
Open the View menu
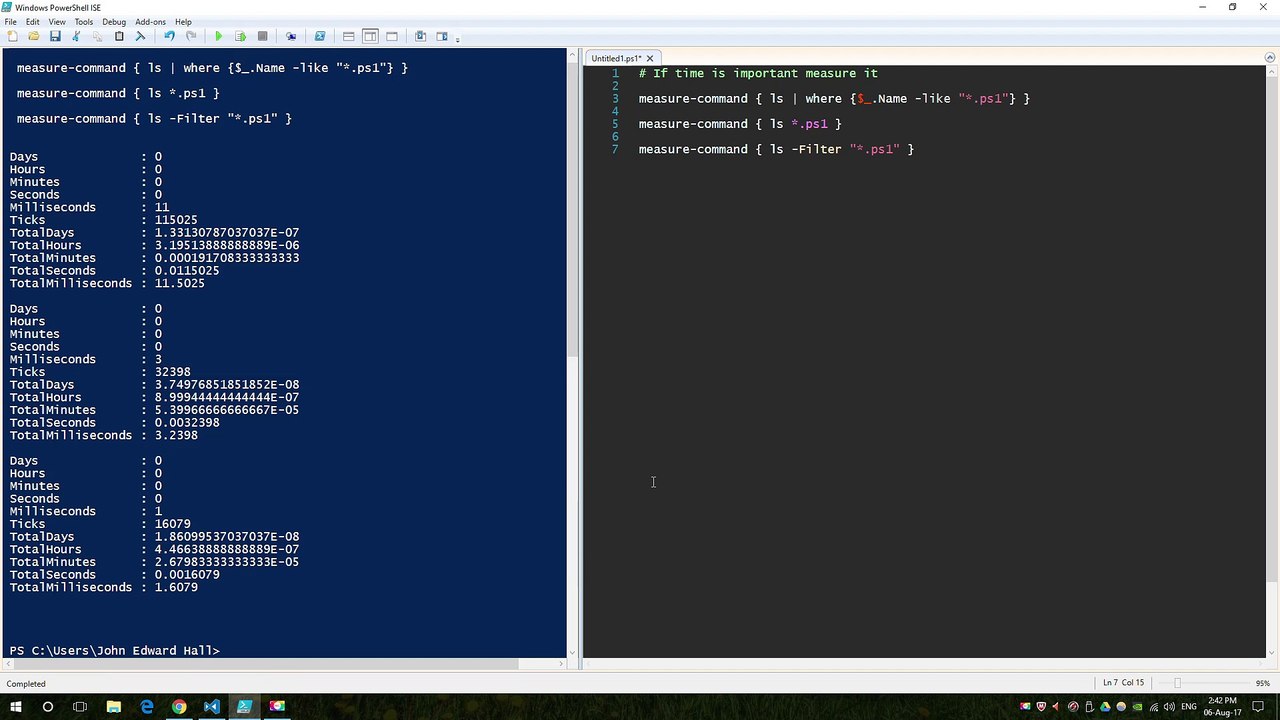click(x=57, y=21)
